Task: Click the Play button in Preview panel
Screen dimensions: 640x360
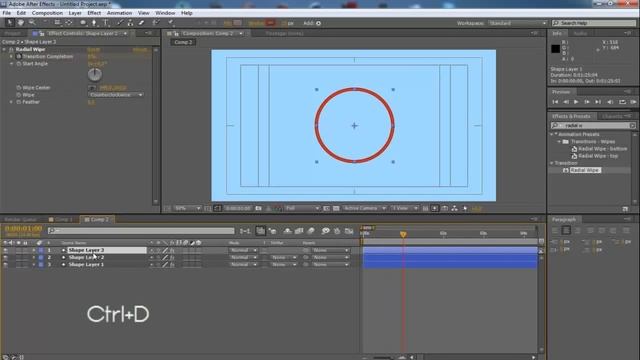Action: pyautogui.click(x=576, y=102)
